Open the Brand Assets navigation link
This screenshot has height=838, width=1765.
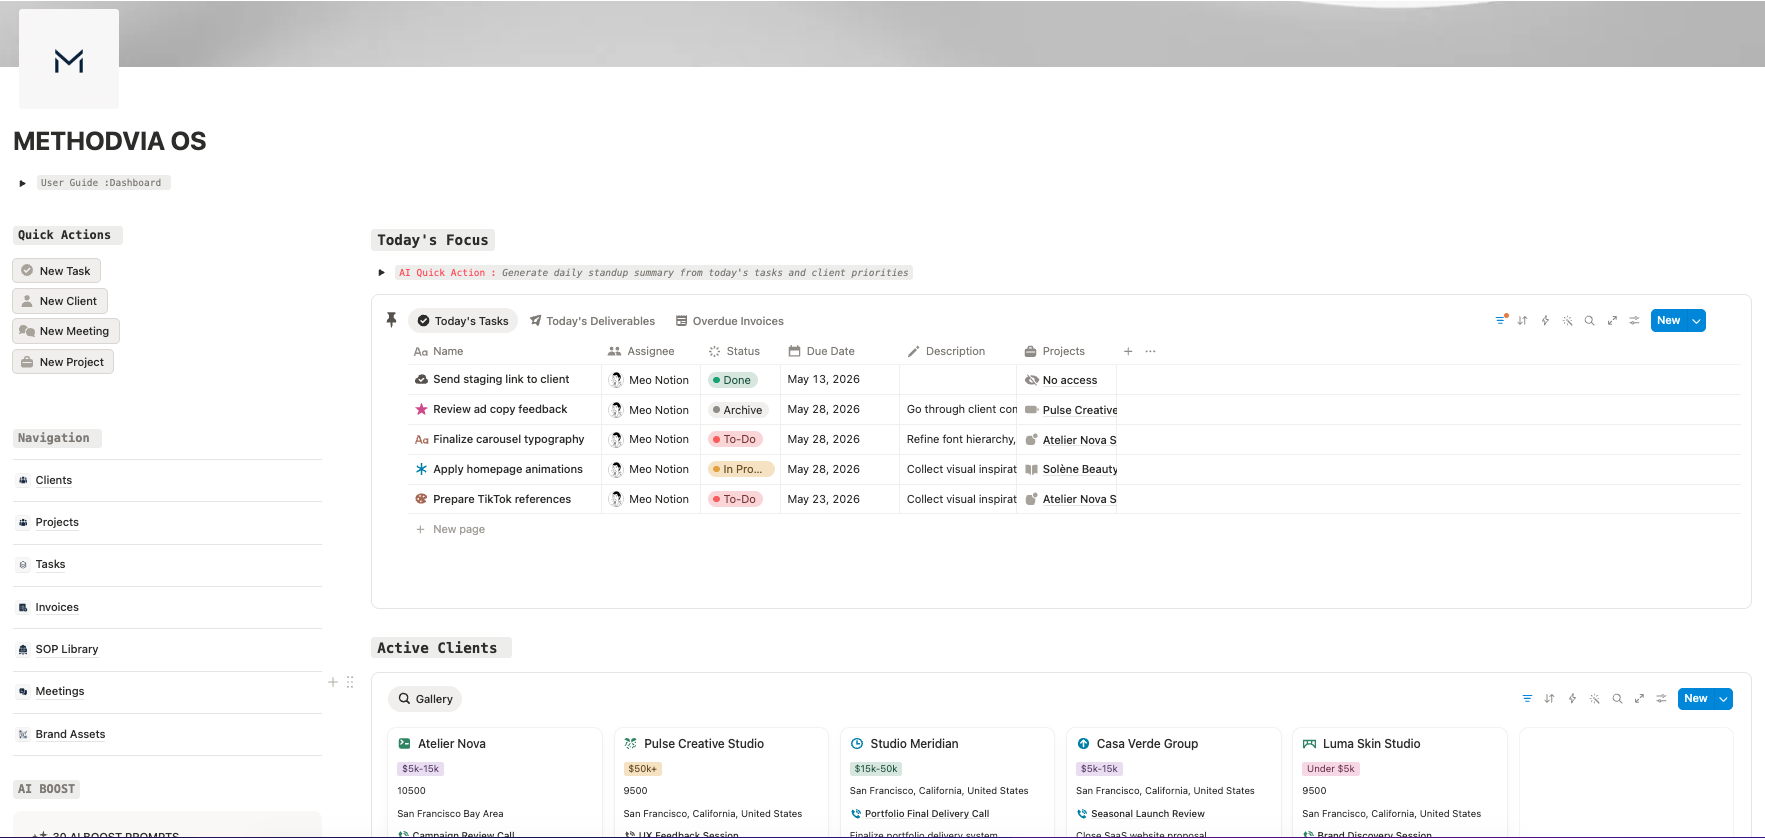[x=70, y=734]
